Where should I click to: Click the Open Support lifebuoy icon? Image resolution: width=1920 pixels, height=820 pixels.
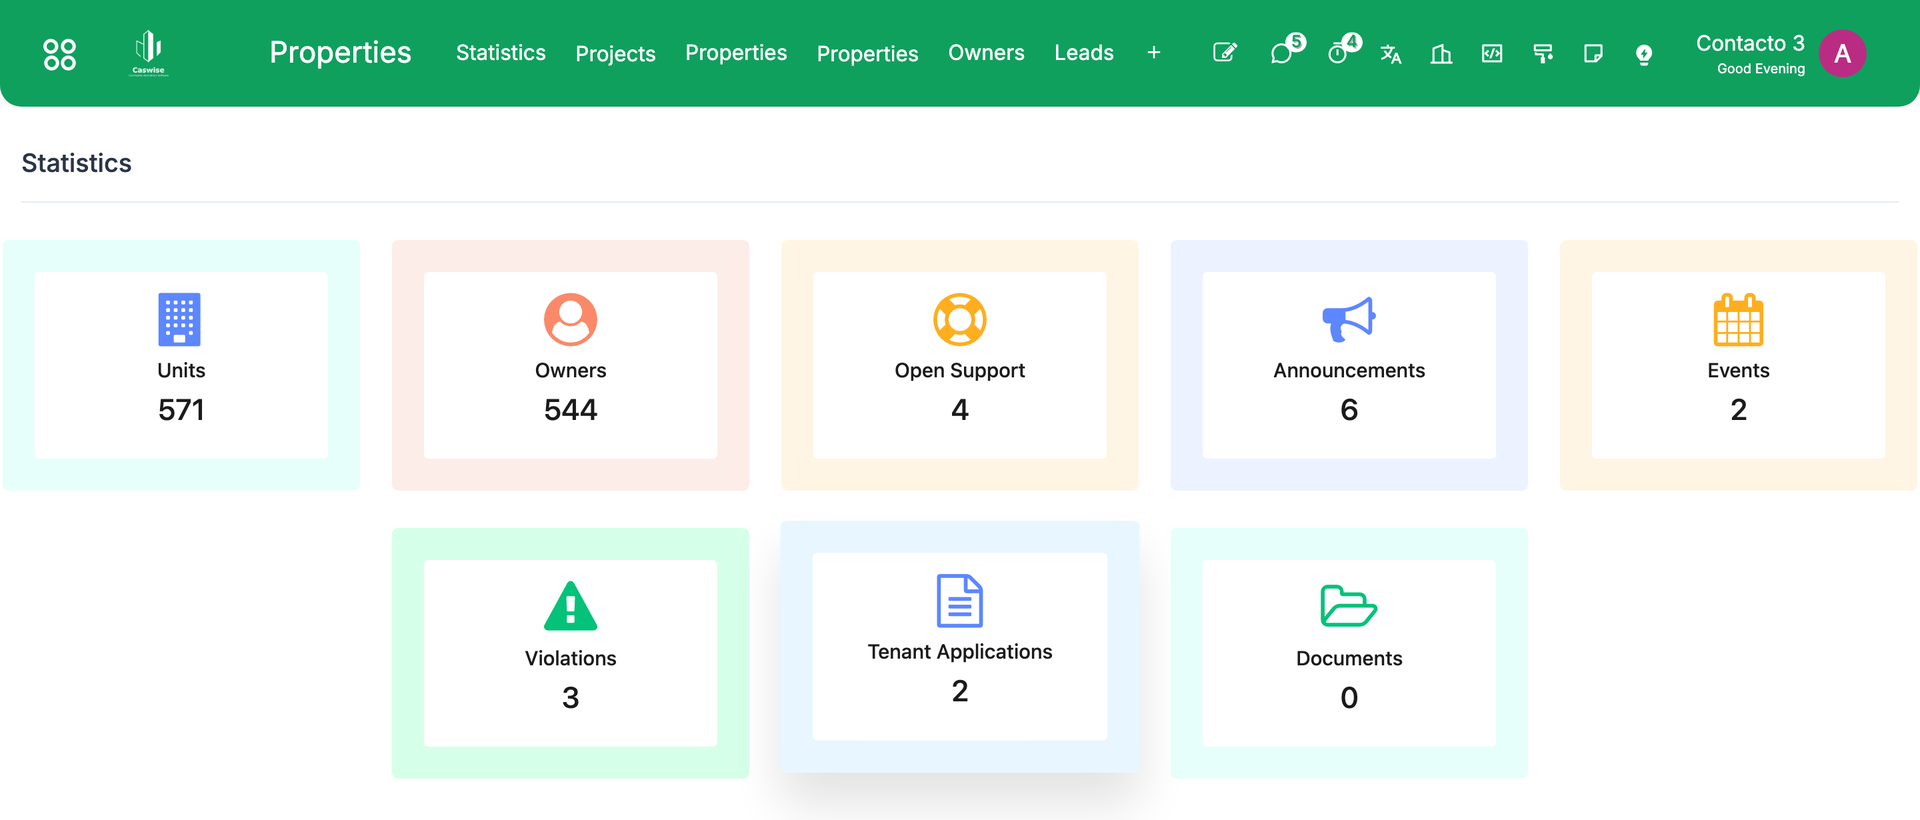(960, 319)
